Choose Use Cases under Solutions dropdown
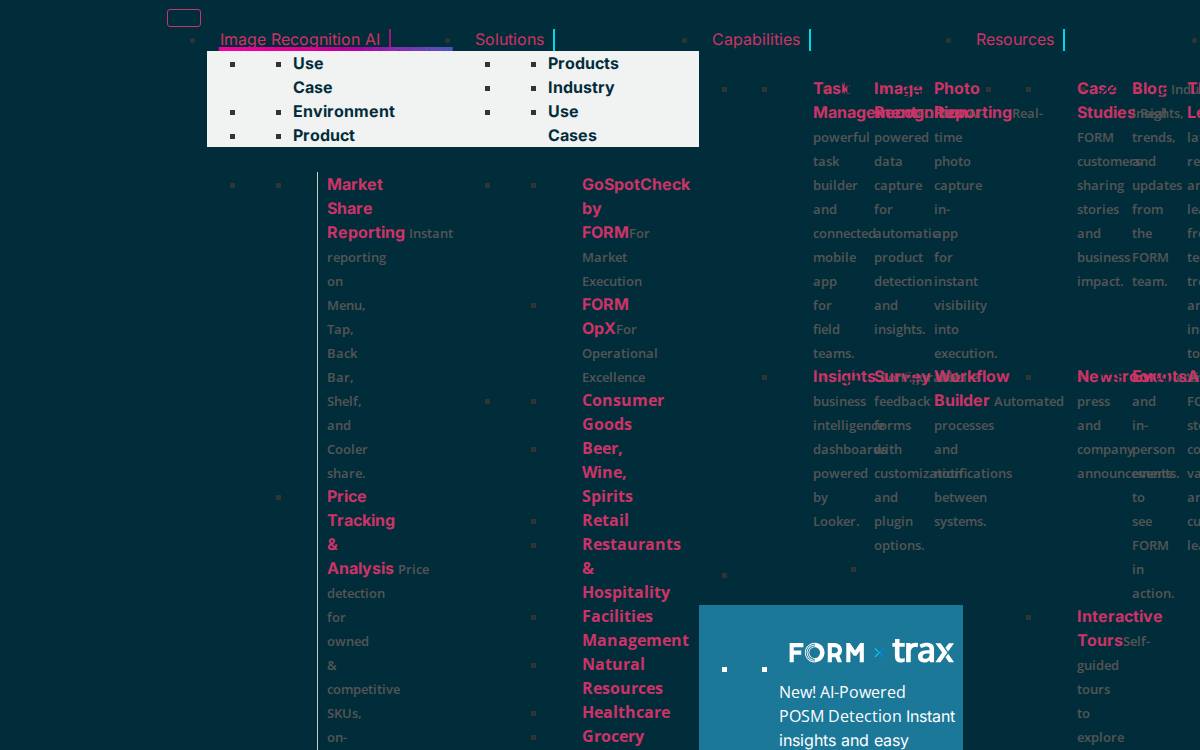Image resolution: width=1200 pixels, height=750 pixels. pos(572,123)
